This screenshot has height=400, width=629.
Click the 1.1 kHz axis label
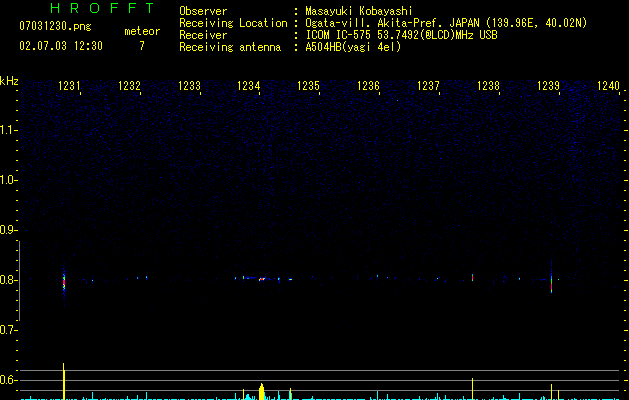coord(8,130)
